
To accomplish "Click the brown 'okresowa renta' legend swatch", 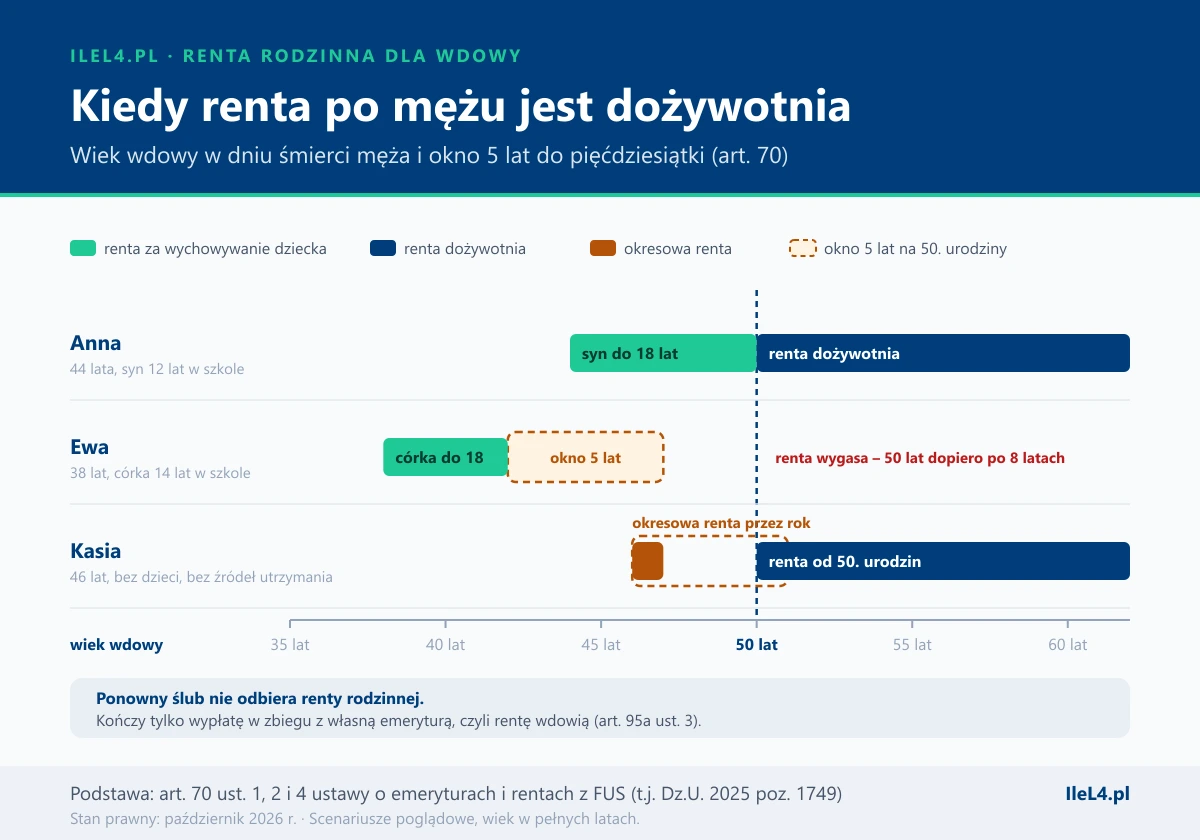I will [603, 249].
